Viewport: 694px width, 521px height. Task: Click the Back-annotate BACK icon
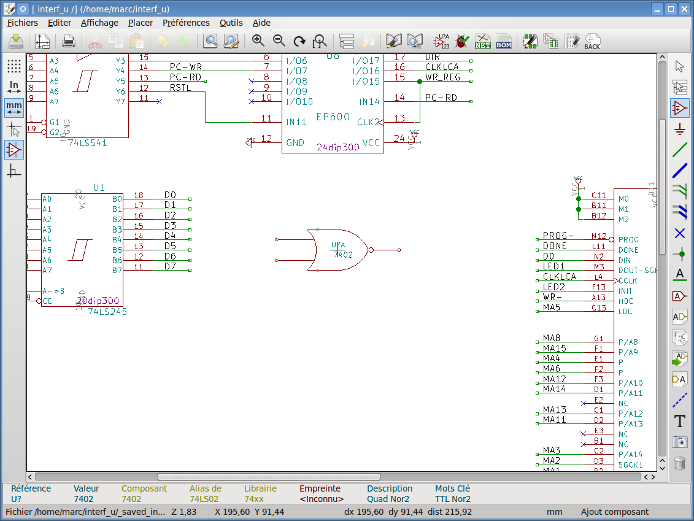click(592, 41)
